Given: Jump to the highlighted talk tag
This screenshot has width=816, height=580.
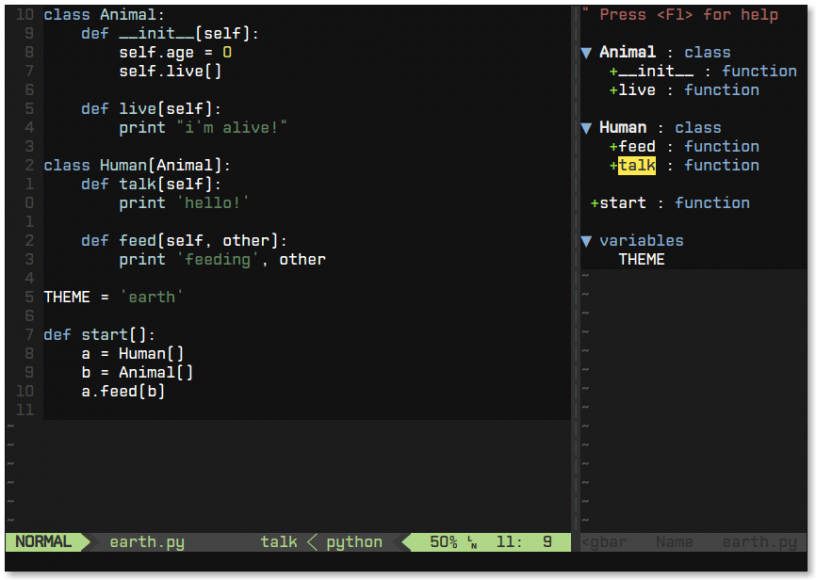Looking at the screenshot, I should pyautogui.click(x=637, y=165).
